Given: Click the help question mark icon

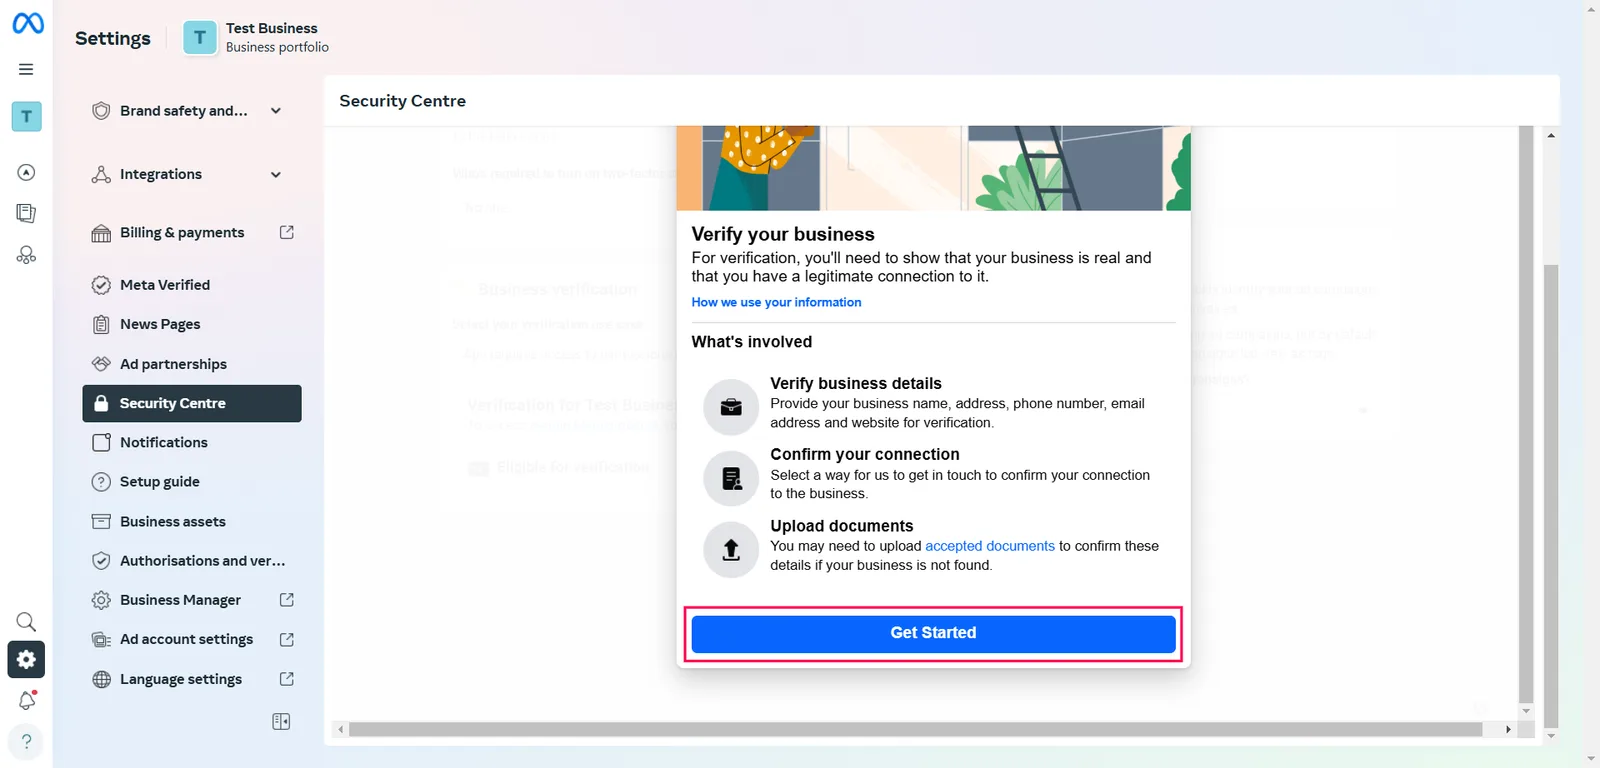Looking at the screenshot, I should [x=27, y=741].
